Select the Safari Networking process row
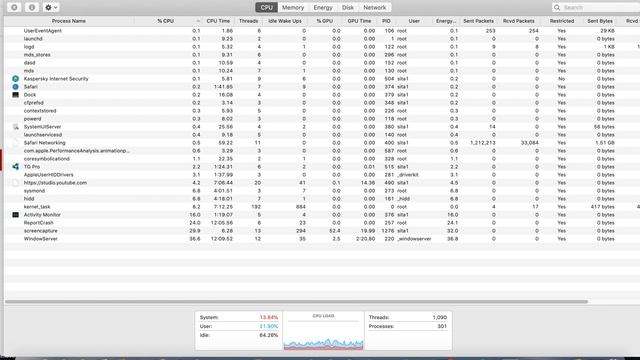 (322, 143)
